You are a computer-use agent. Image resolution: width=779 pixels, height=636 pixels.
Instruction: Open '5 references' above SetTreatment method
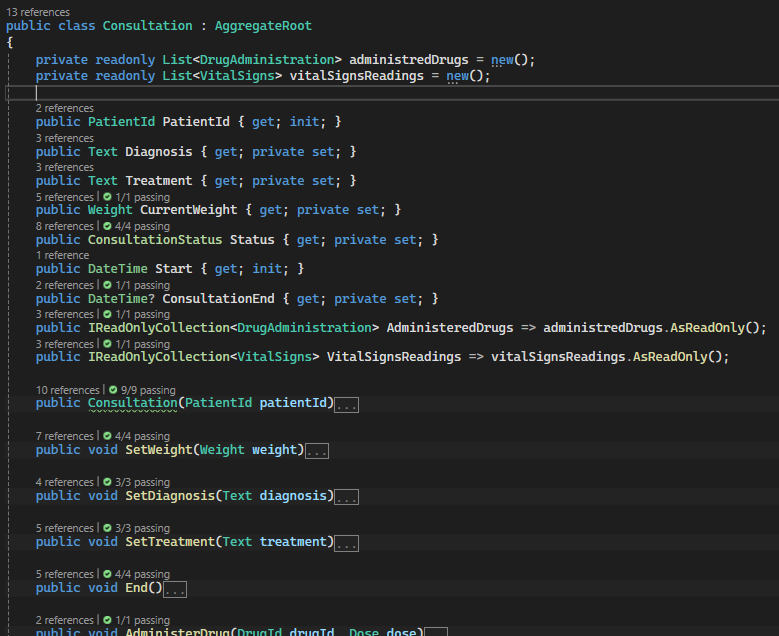65,528
